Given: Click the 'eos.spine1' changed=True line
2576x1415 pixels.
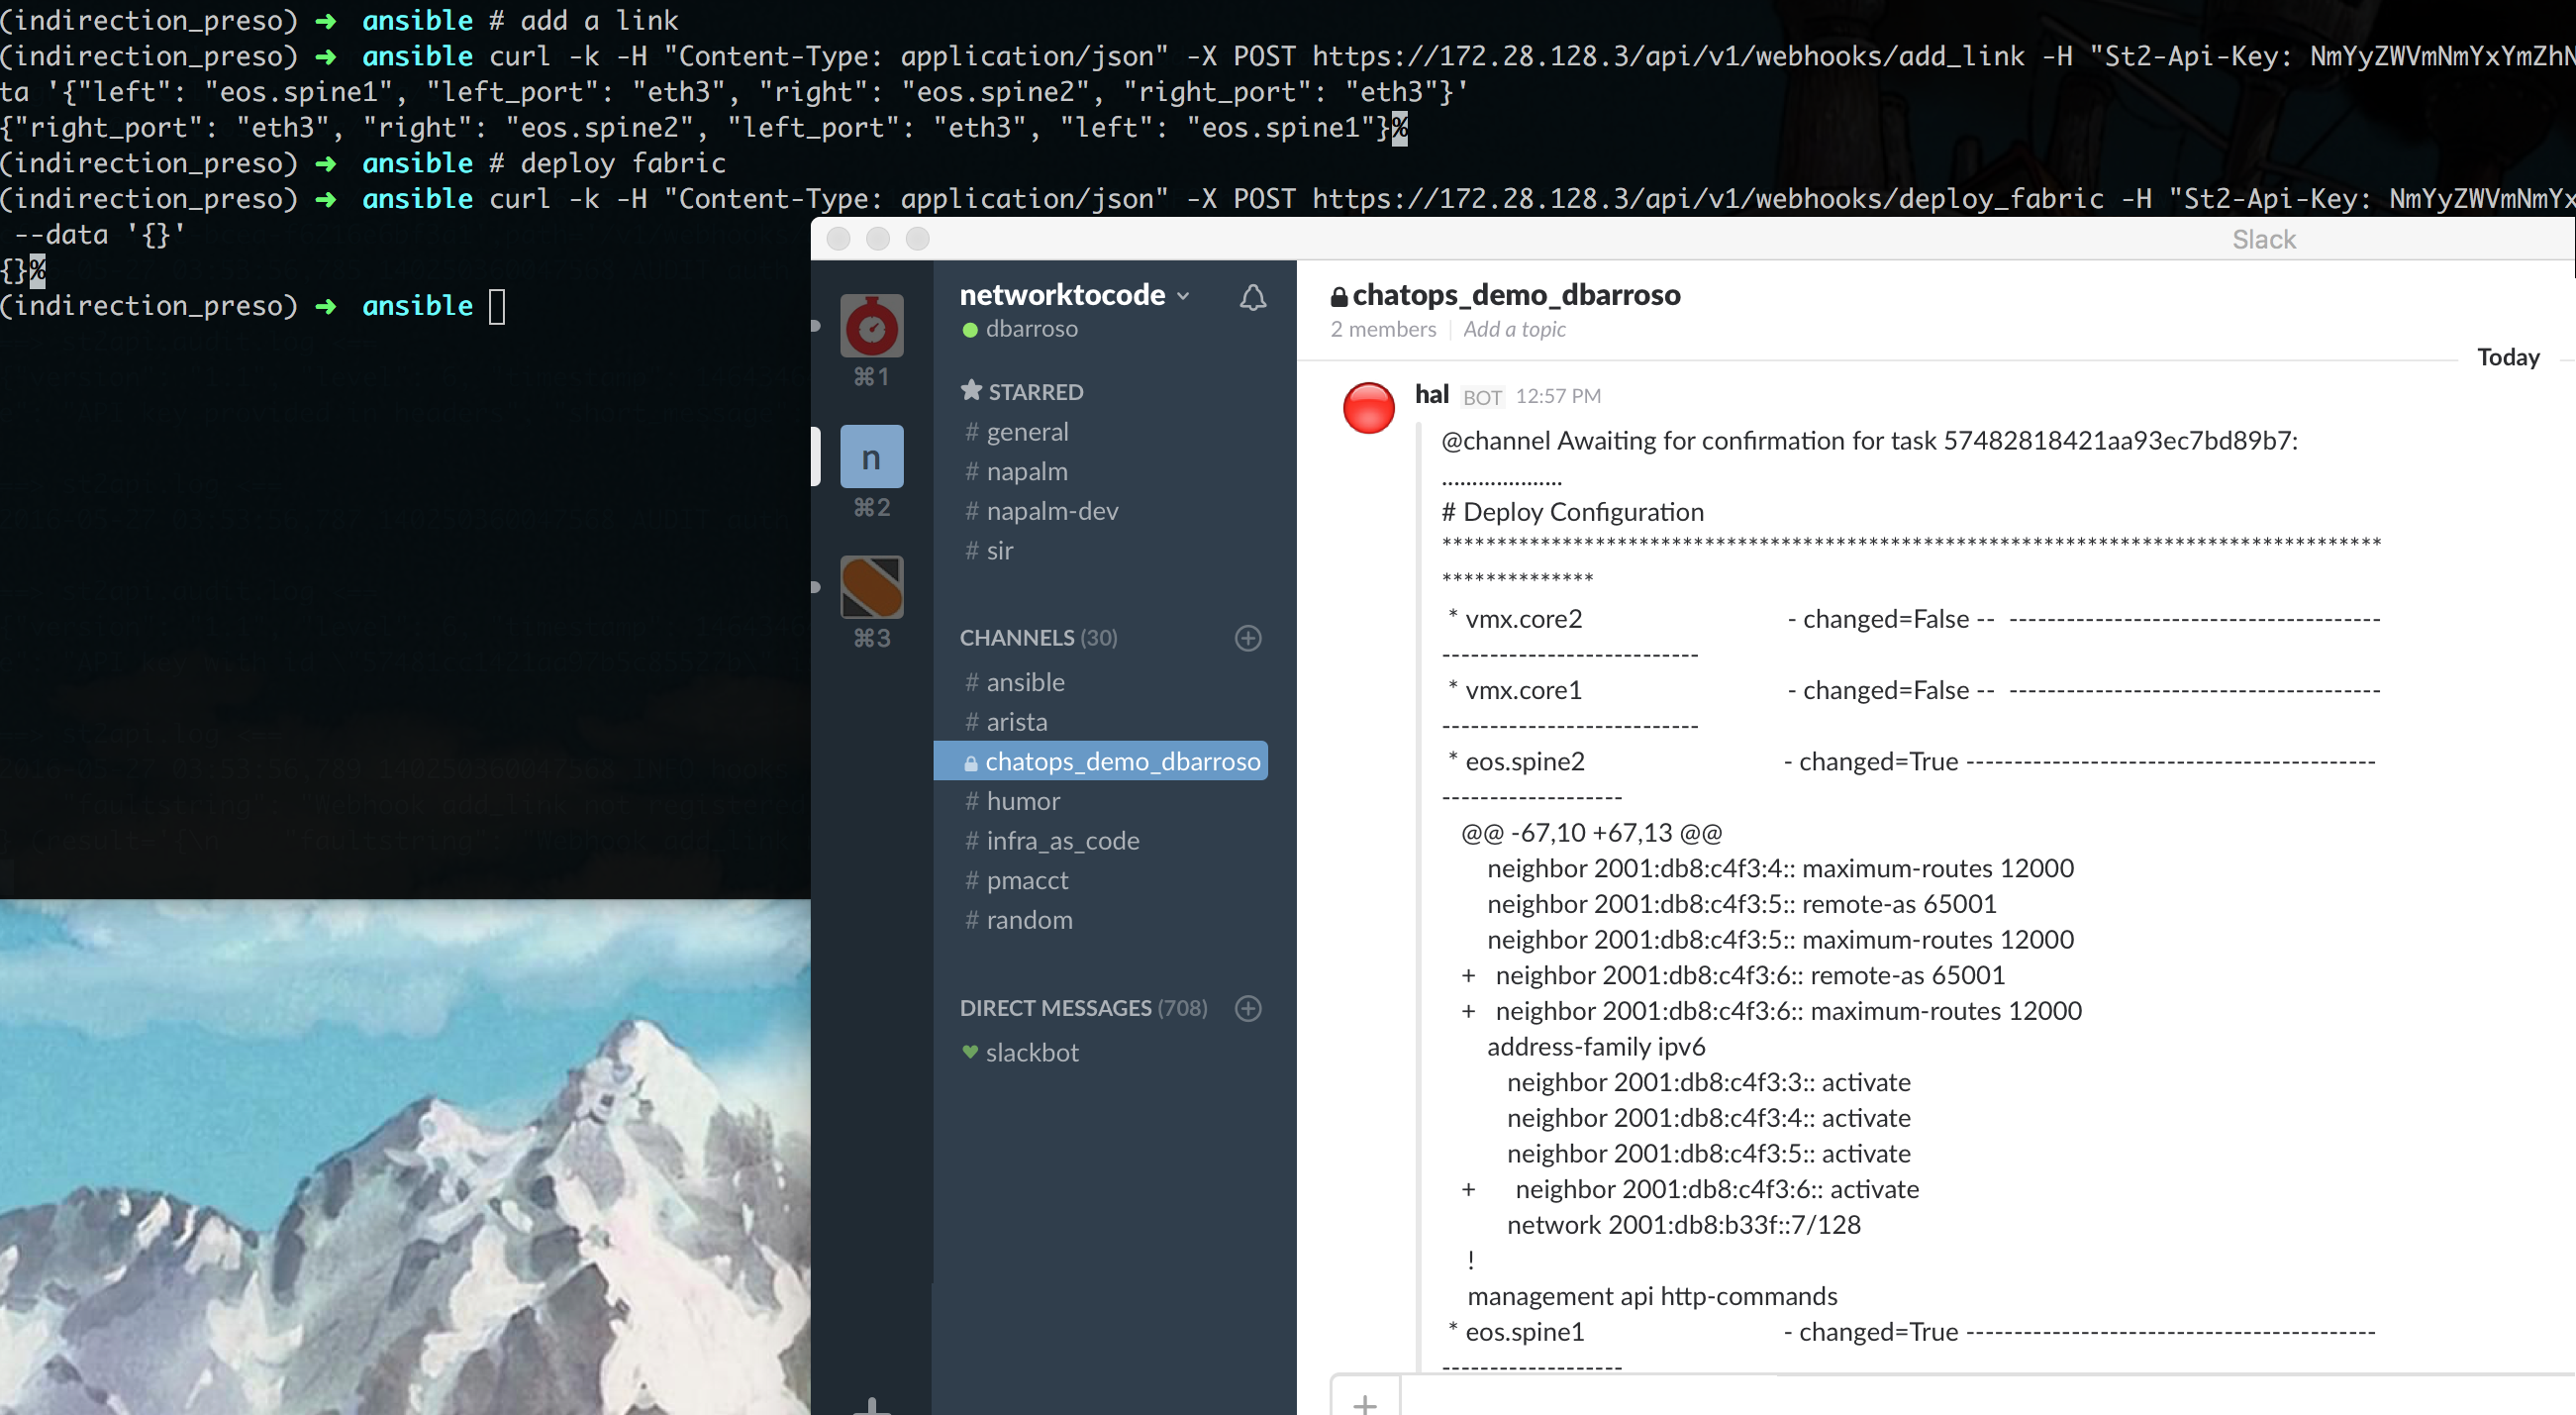Looking at the screenshot, I should click(x=1911, y=1332).
